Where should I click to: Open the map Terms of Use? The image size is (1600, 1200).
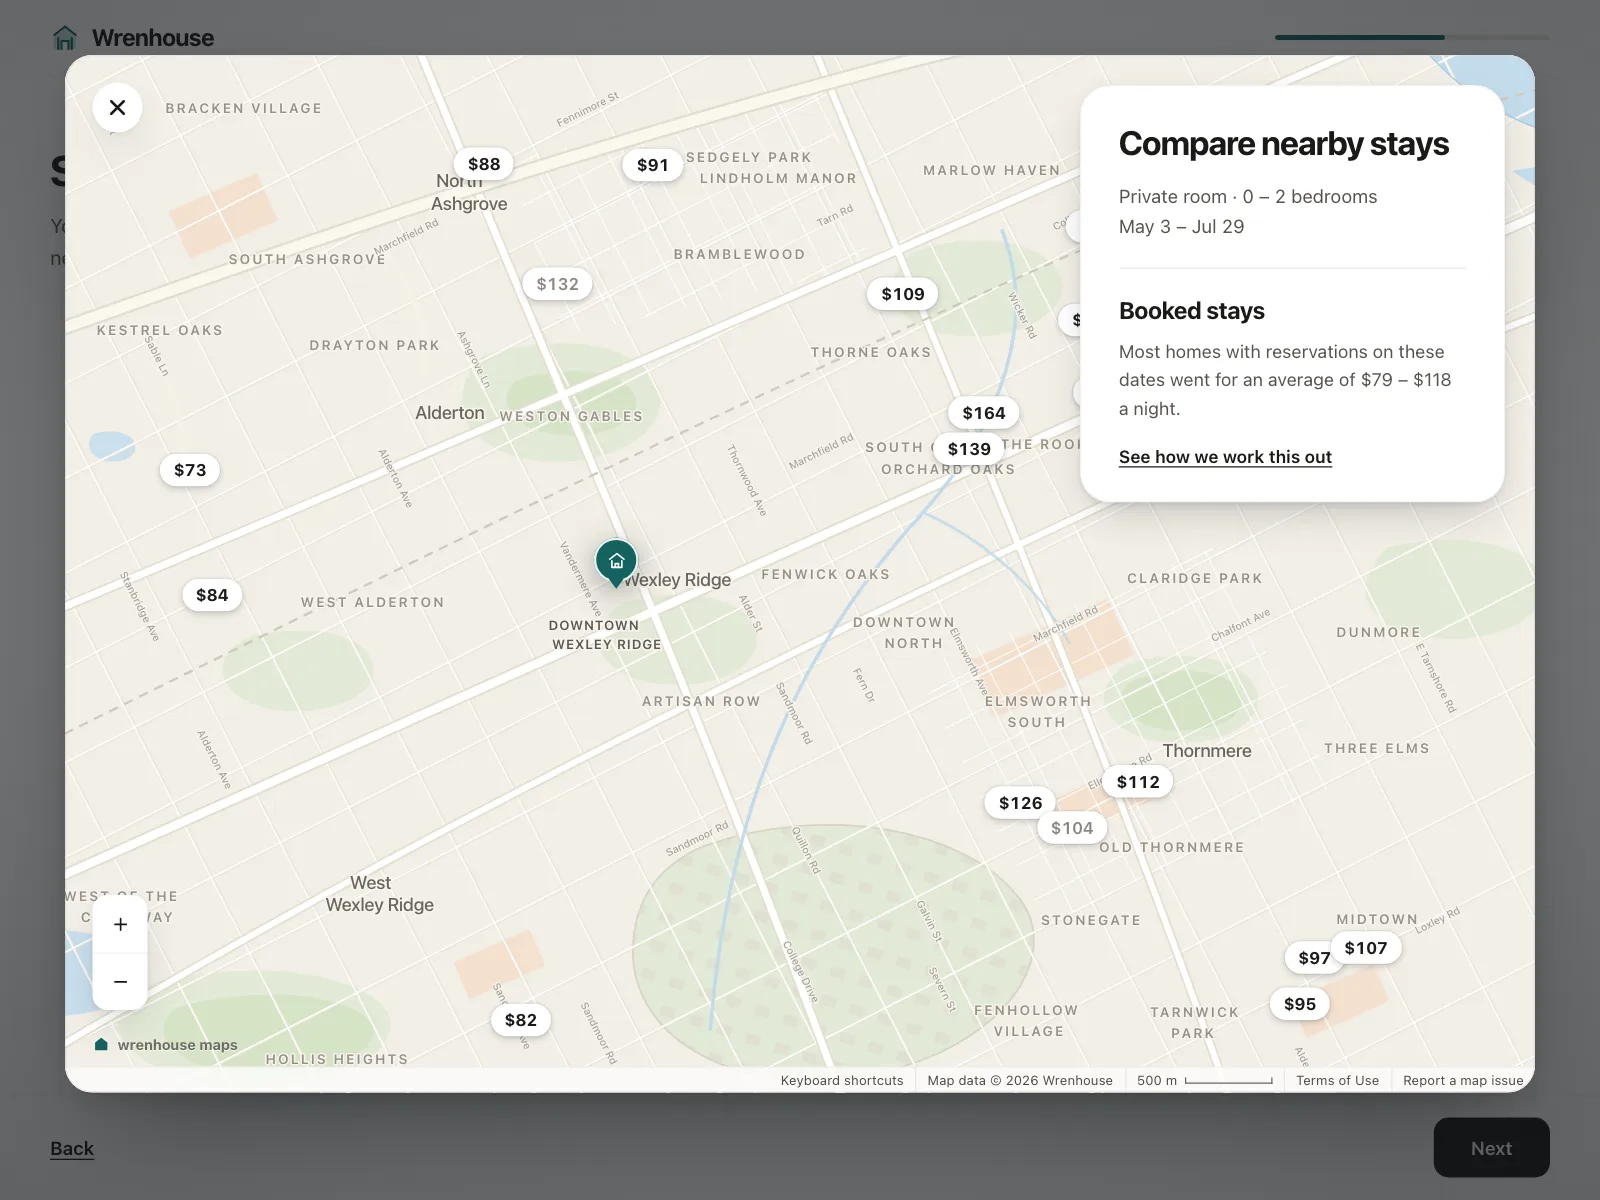coord(1337,1080)
